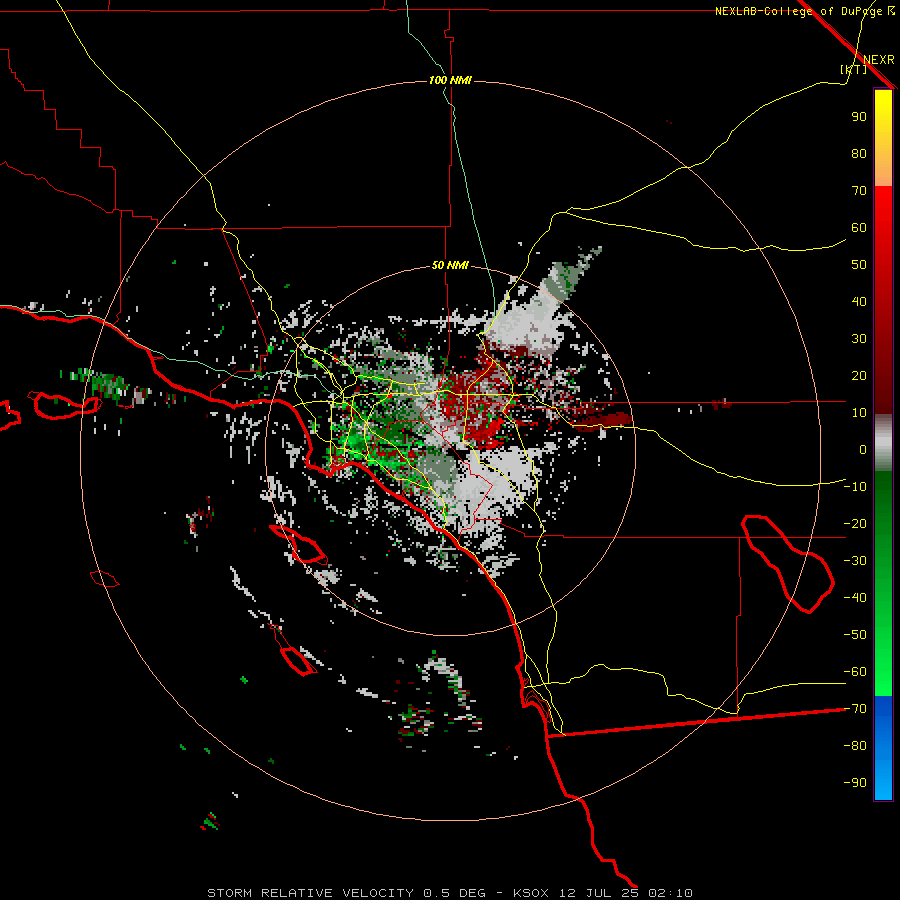The width and height of the screenshot is (900, 900).
Task: Click the NEXLAB-College of DuPage label
Action: click(798, 11)
